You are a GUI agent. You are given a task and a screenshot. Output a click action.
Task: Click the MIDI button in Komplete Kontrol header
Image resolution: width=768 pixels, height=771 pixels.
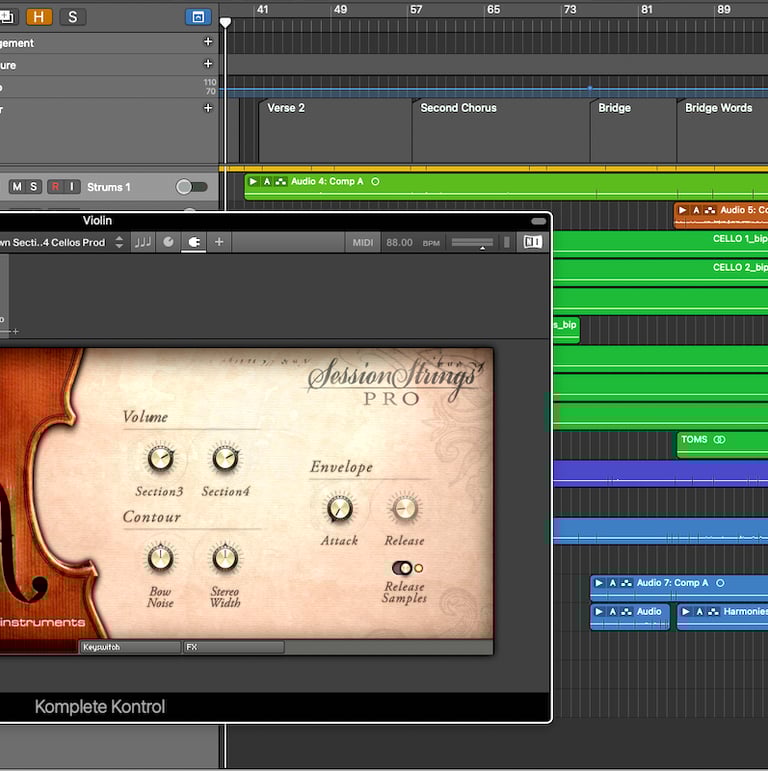point(362,242)
